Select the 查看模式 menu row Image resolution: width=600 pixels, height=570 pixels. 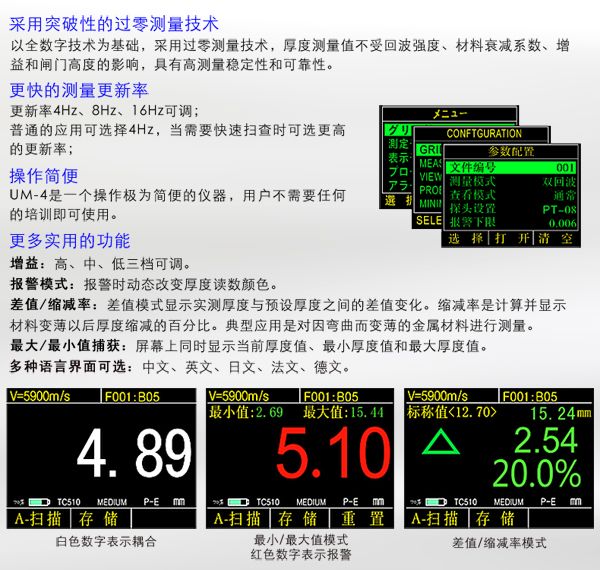pos(511,195)
